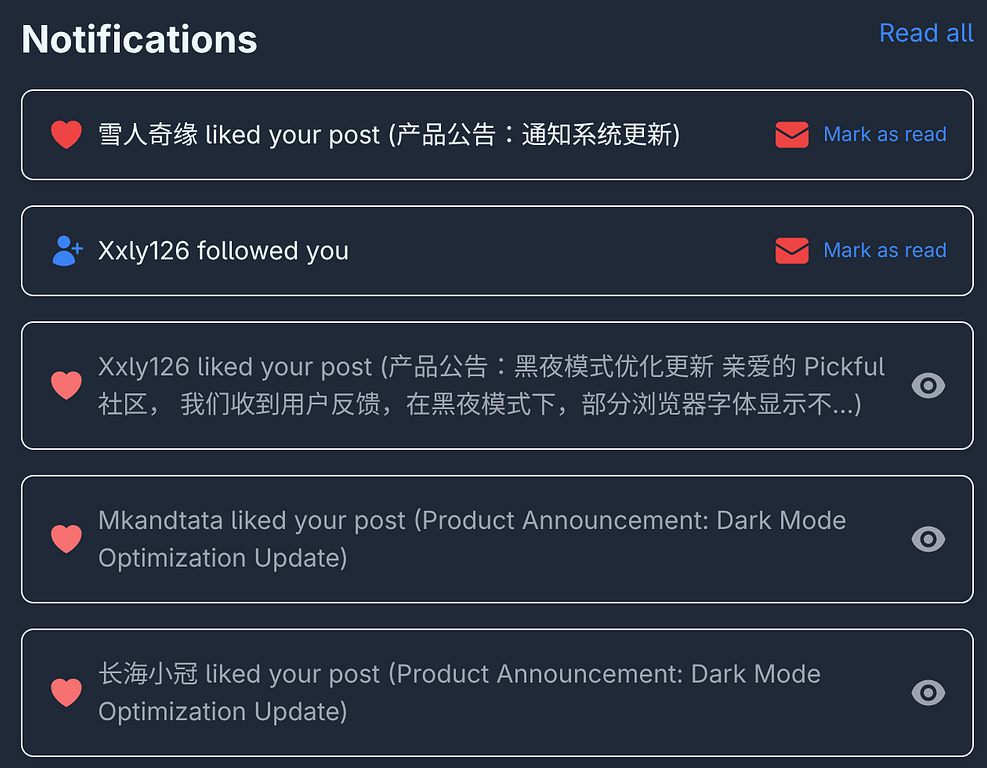Open the Xxly126 followed you notification text
This screenshot has height=768, width=987.
pos(223,251)
